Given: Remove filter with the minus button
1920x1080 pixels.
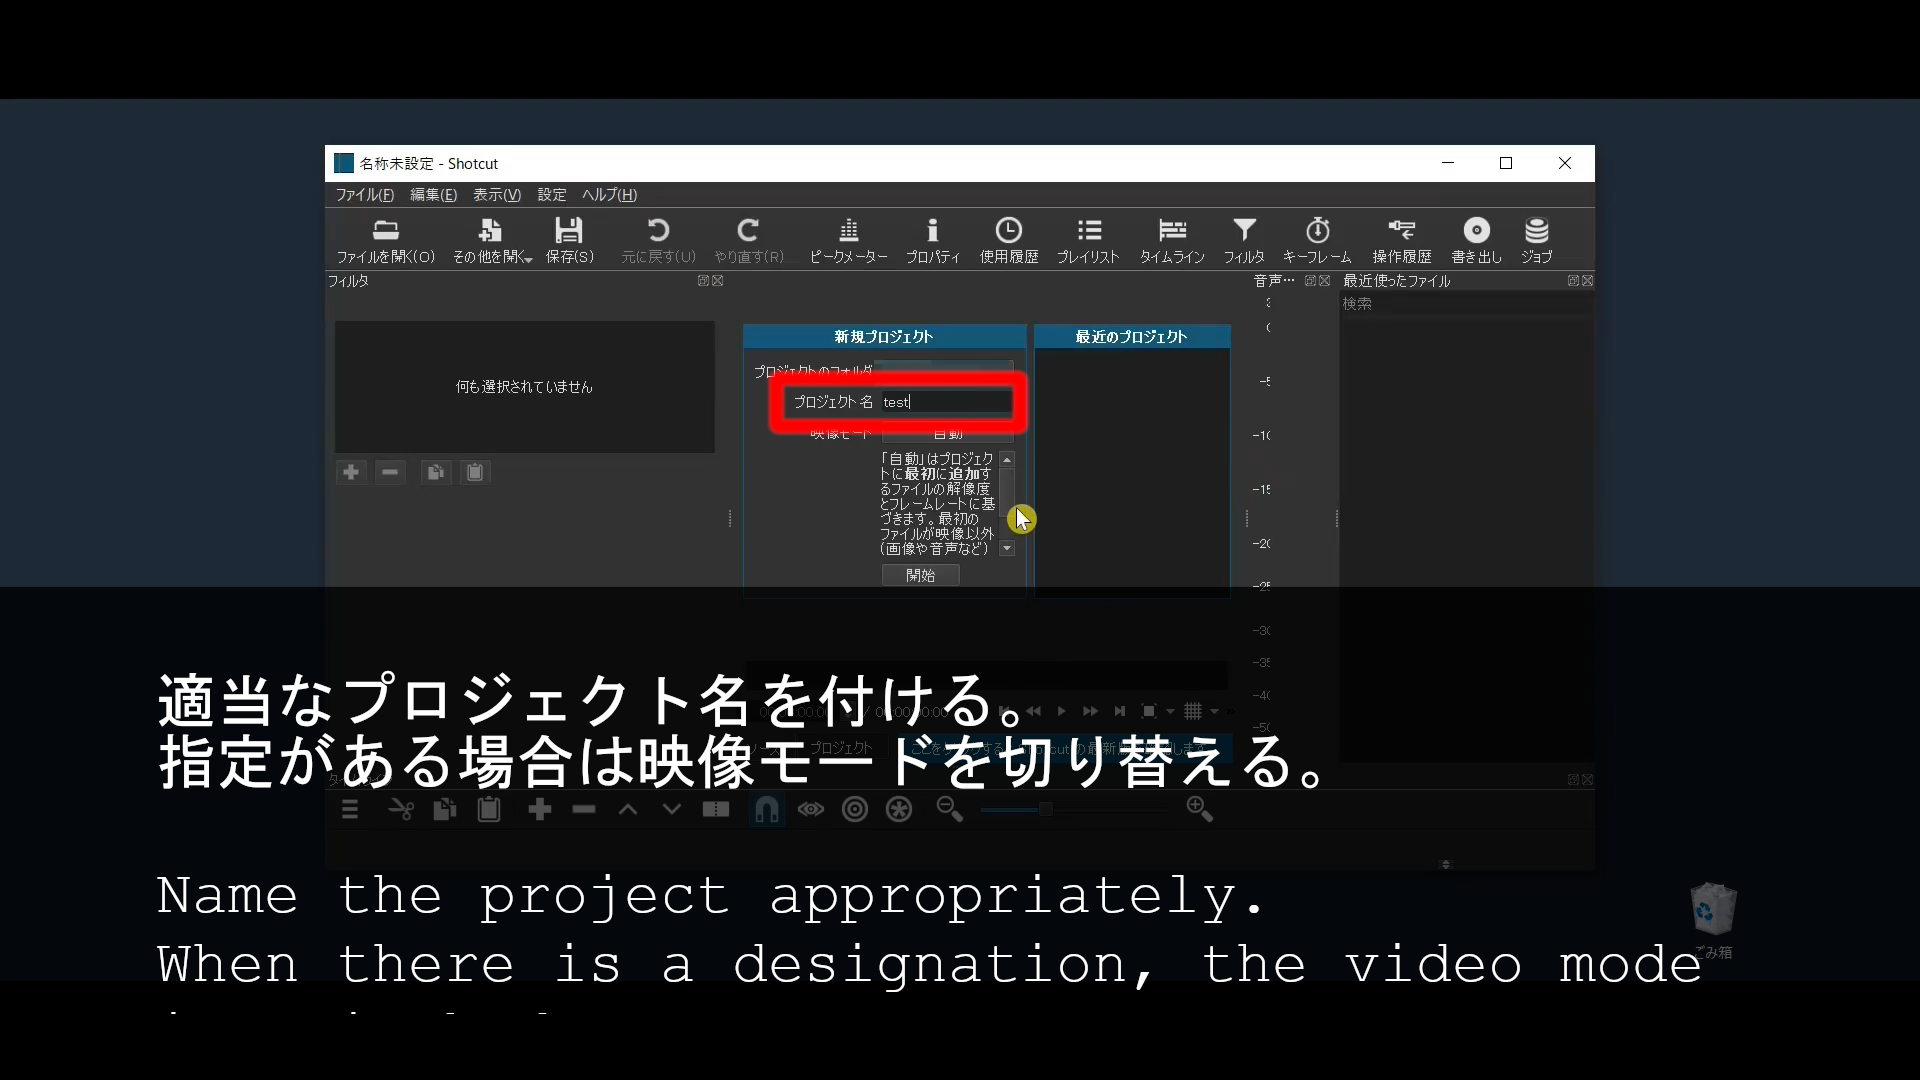Looking at the screenshot, I should tap(390, 472).
